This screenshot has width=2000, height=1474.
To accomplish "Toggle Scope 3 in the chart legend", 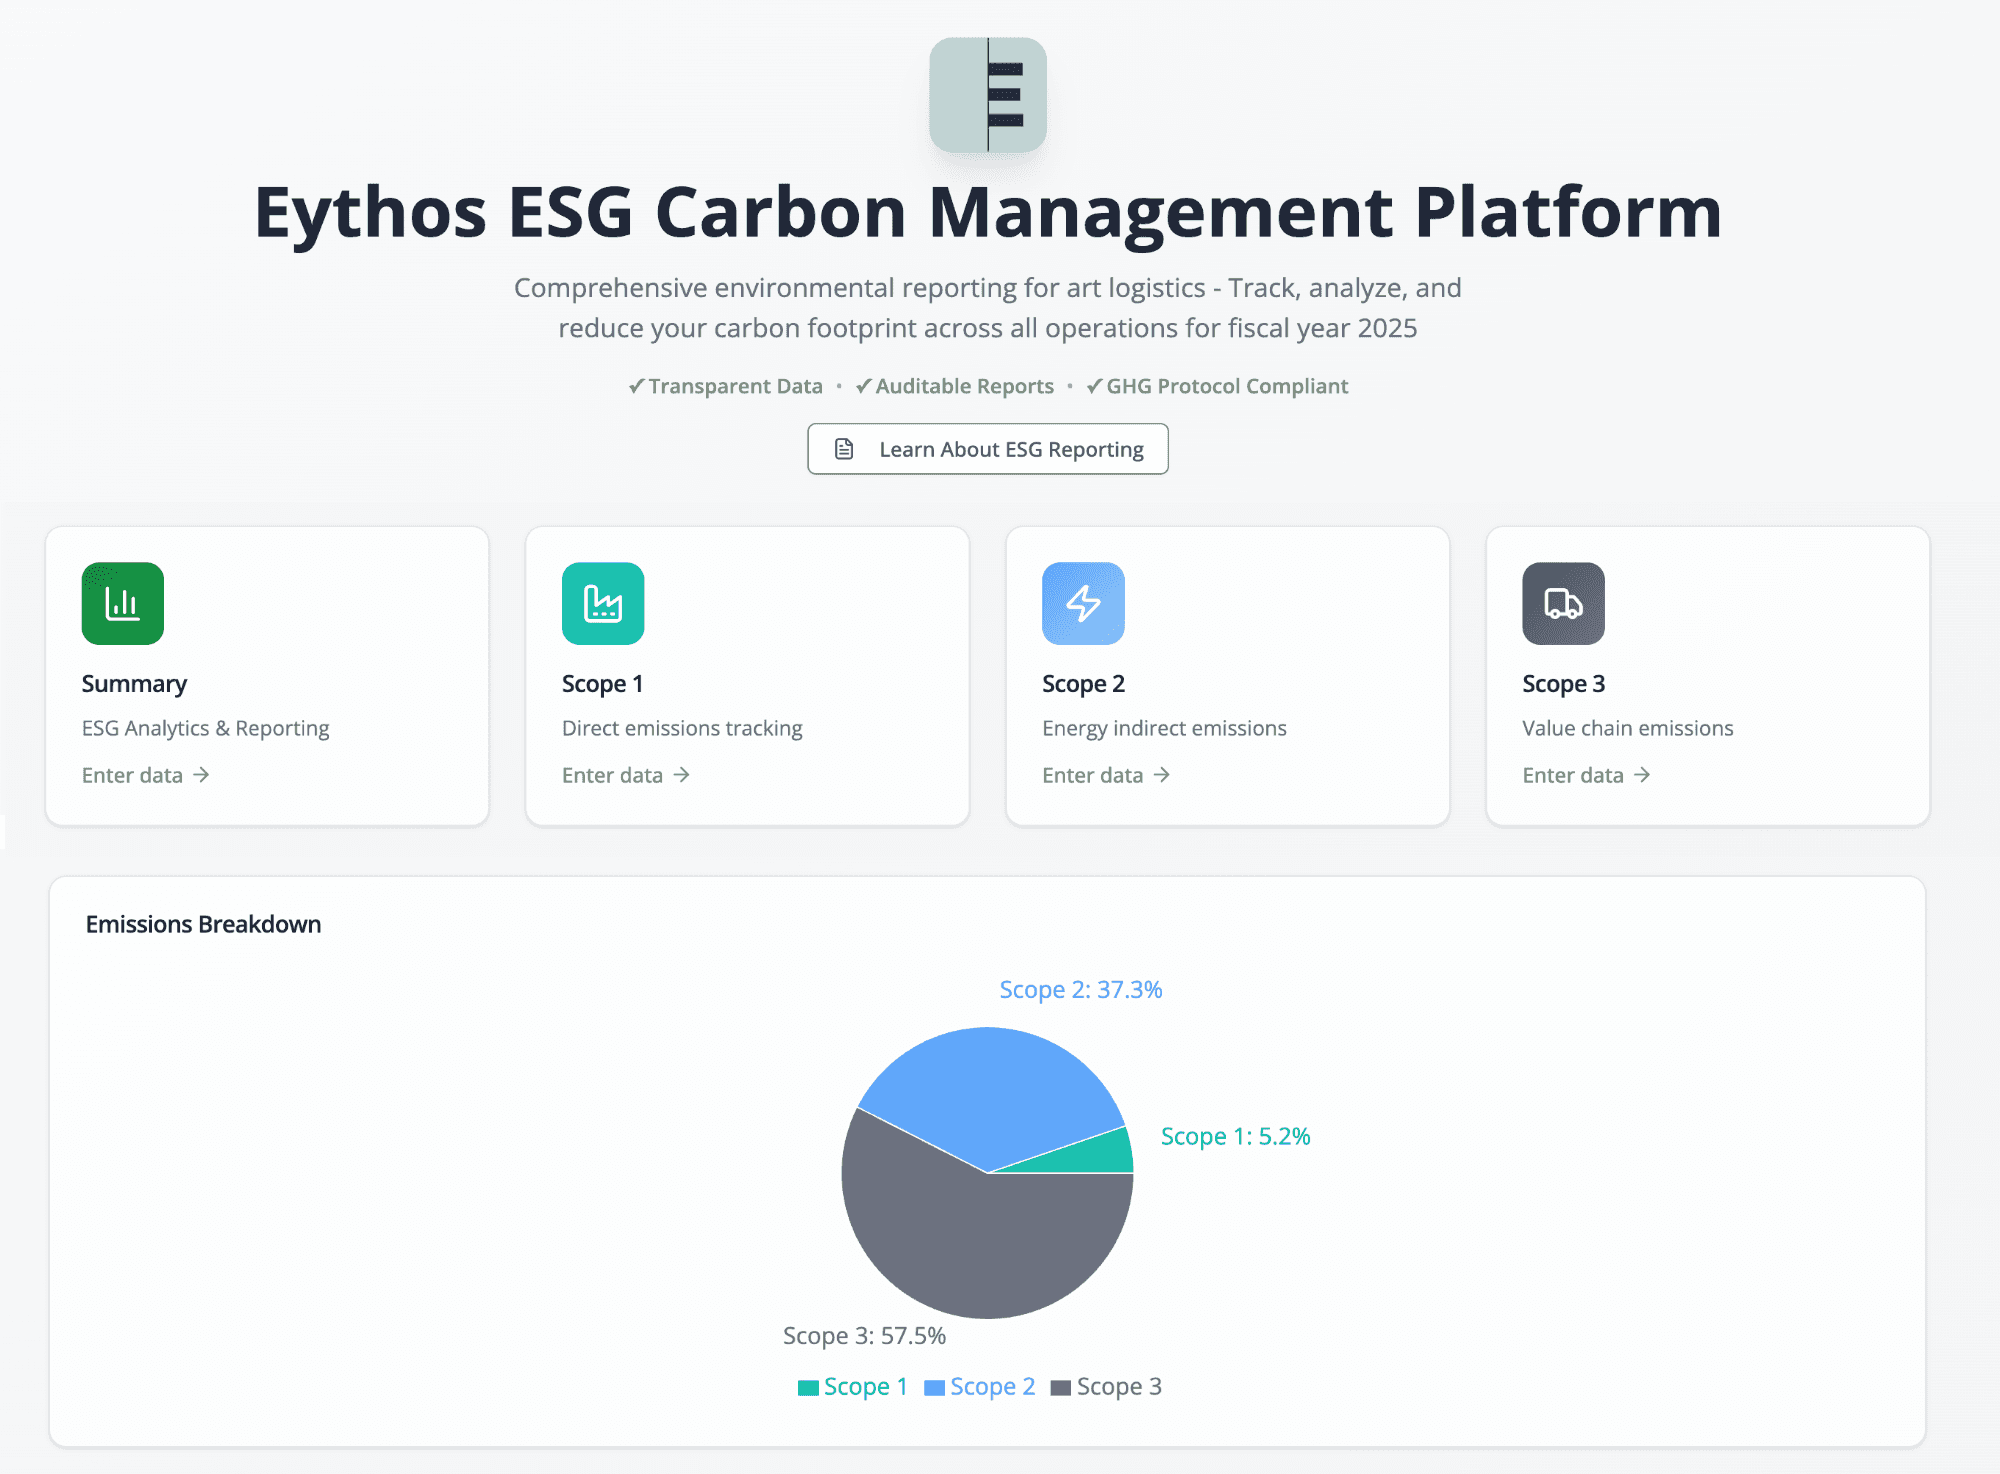I will (1107, 1387).
